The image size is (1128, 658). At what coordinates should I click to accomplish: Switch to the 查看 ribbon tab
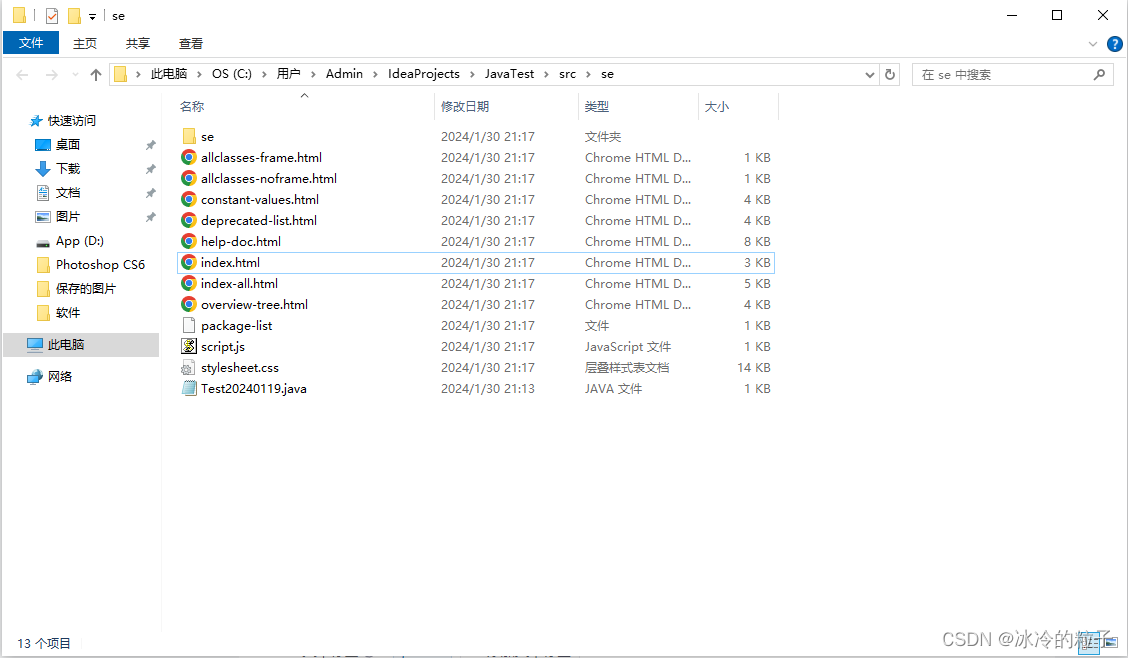(190, 43)
